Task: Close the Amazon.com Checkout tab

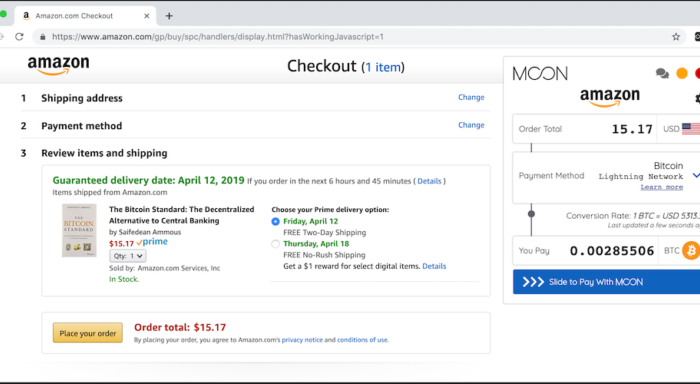Action: click(146, 16)
